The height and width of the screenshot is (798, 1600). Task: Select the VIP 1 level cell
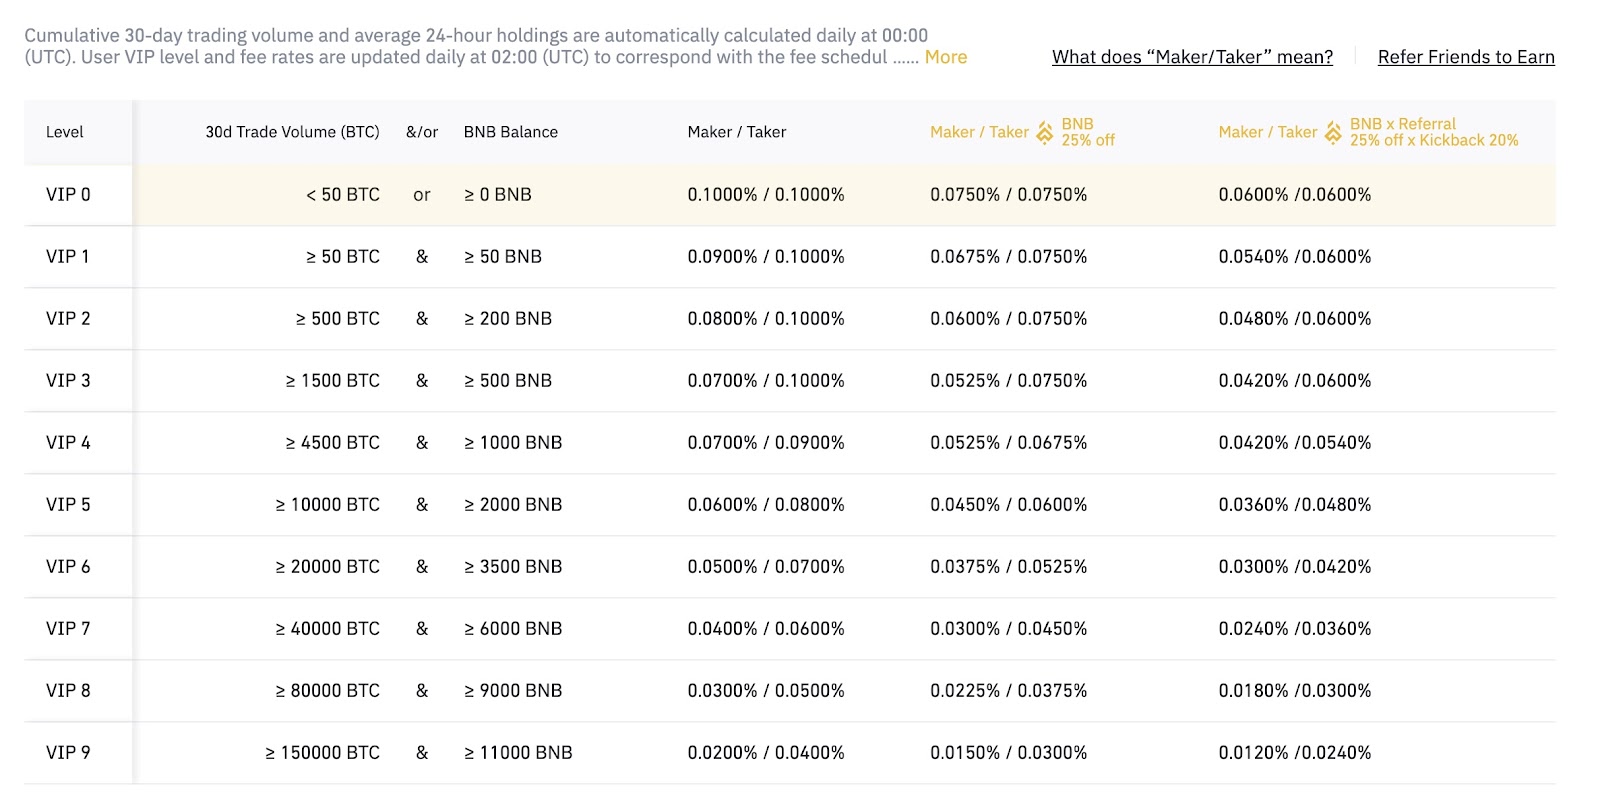(x=68, y=257)
